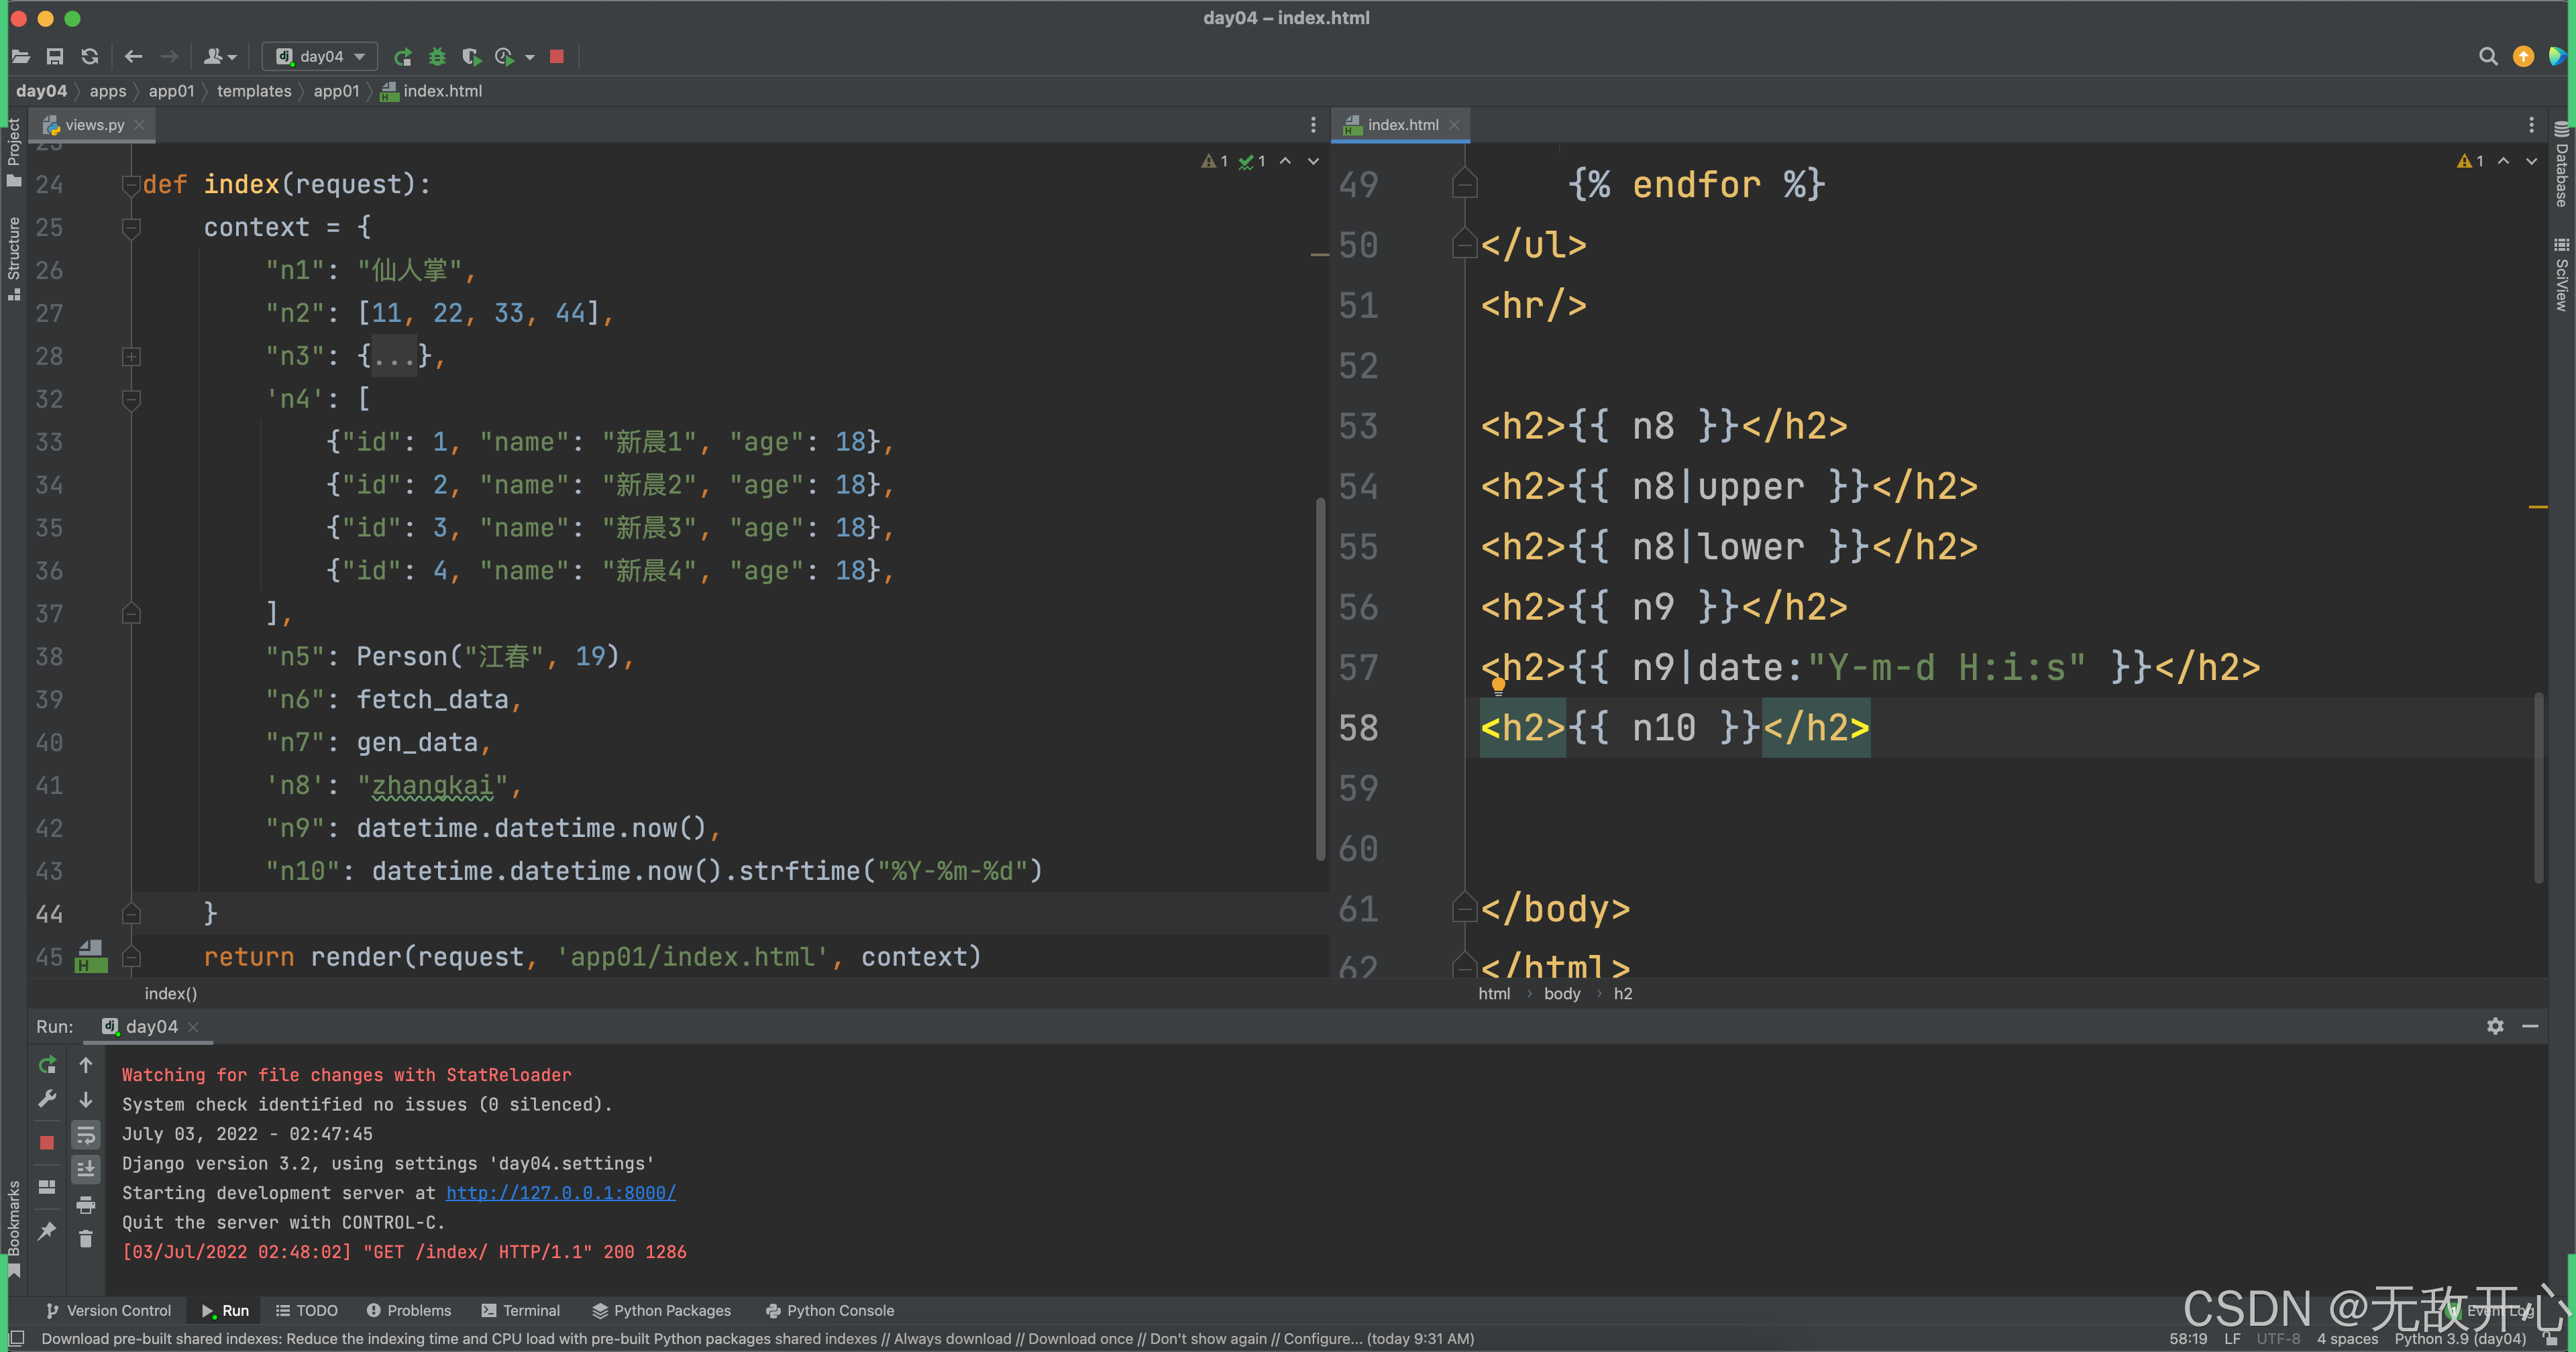Hide the Run tool window

click(x=2530, y=1026)
